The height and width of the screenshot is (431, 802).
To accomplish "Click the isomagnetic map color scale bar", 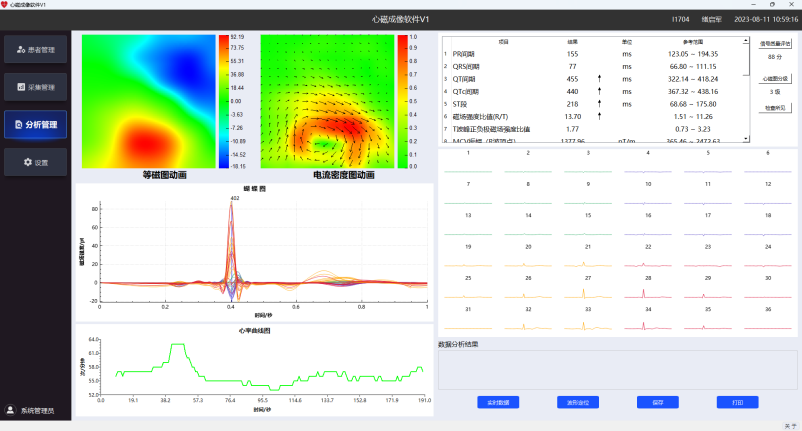I will click(224, 101).
